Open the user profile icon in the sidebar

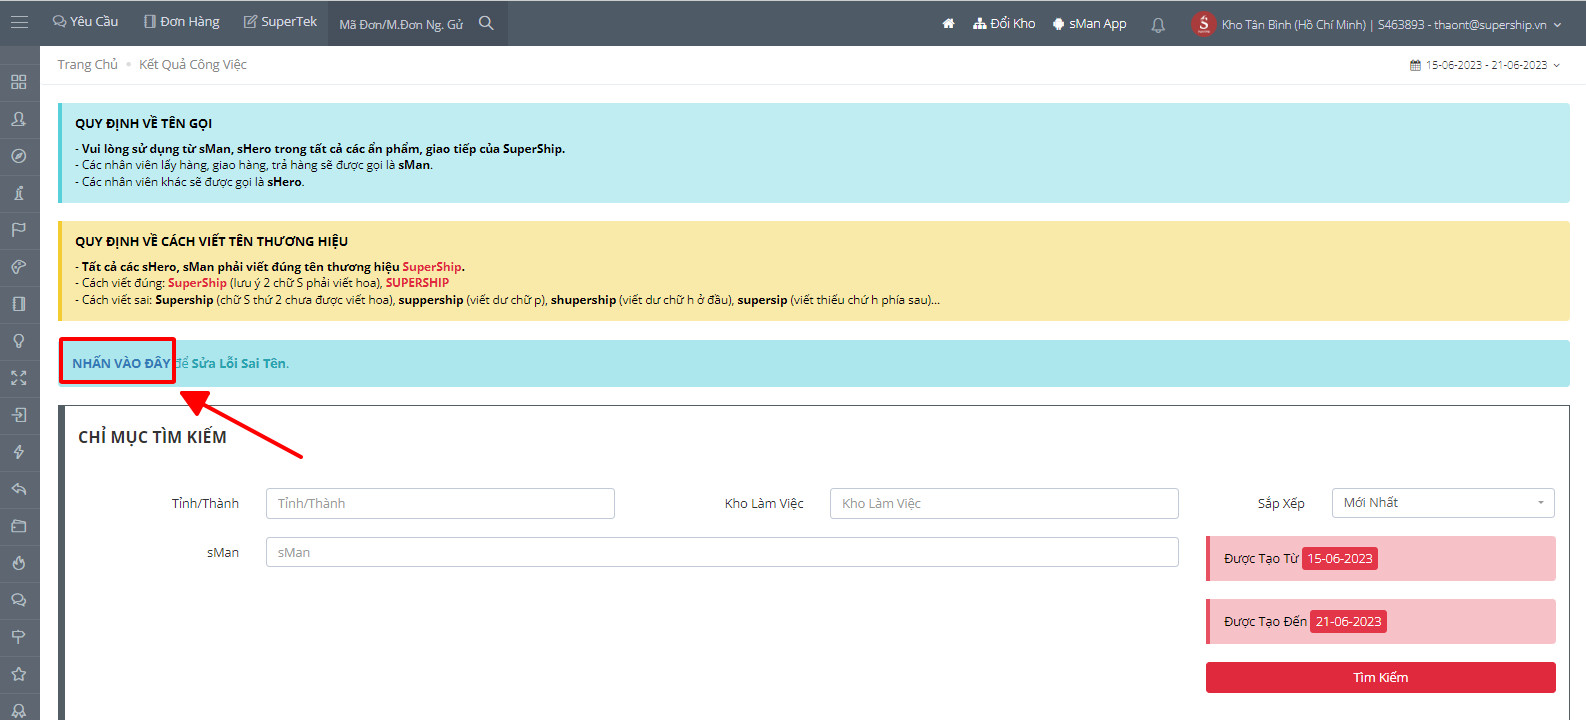pyautogui.click(x=19, y=119)
